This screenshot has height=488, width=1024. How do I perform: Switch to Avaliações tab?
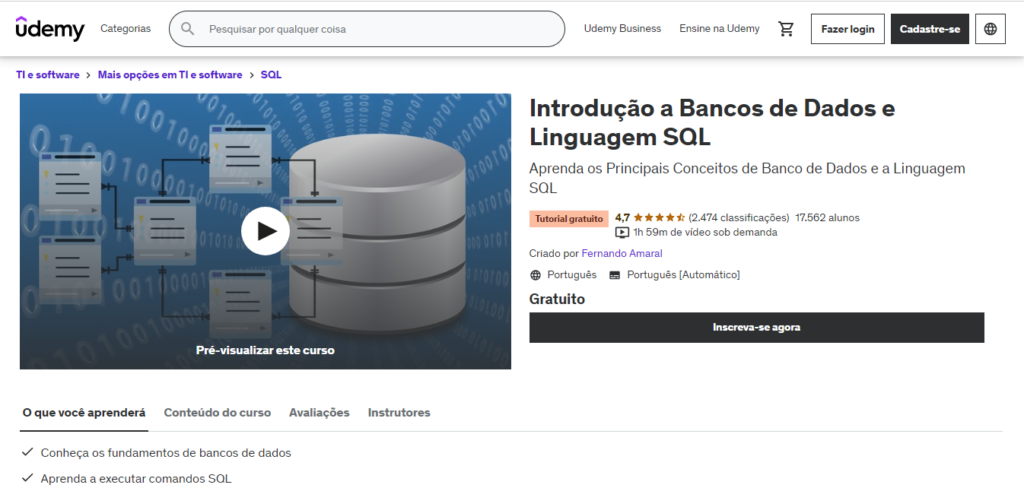(x=319, y=413)
